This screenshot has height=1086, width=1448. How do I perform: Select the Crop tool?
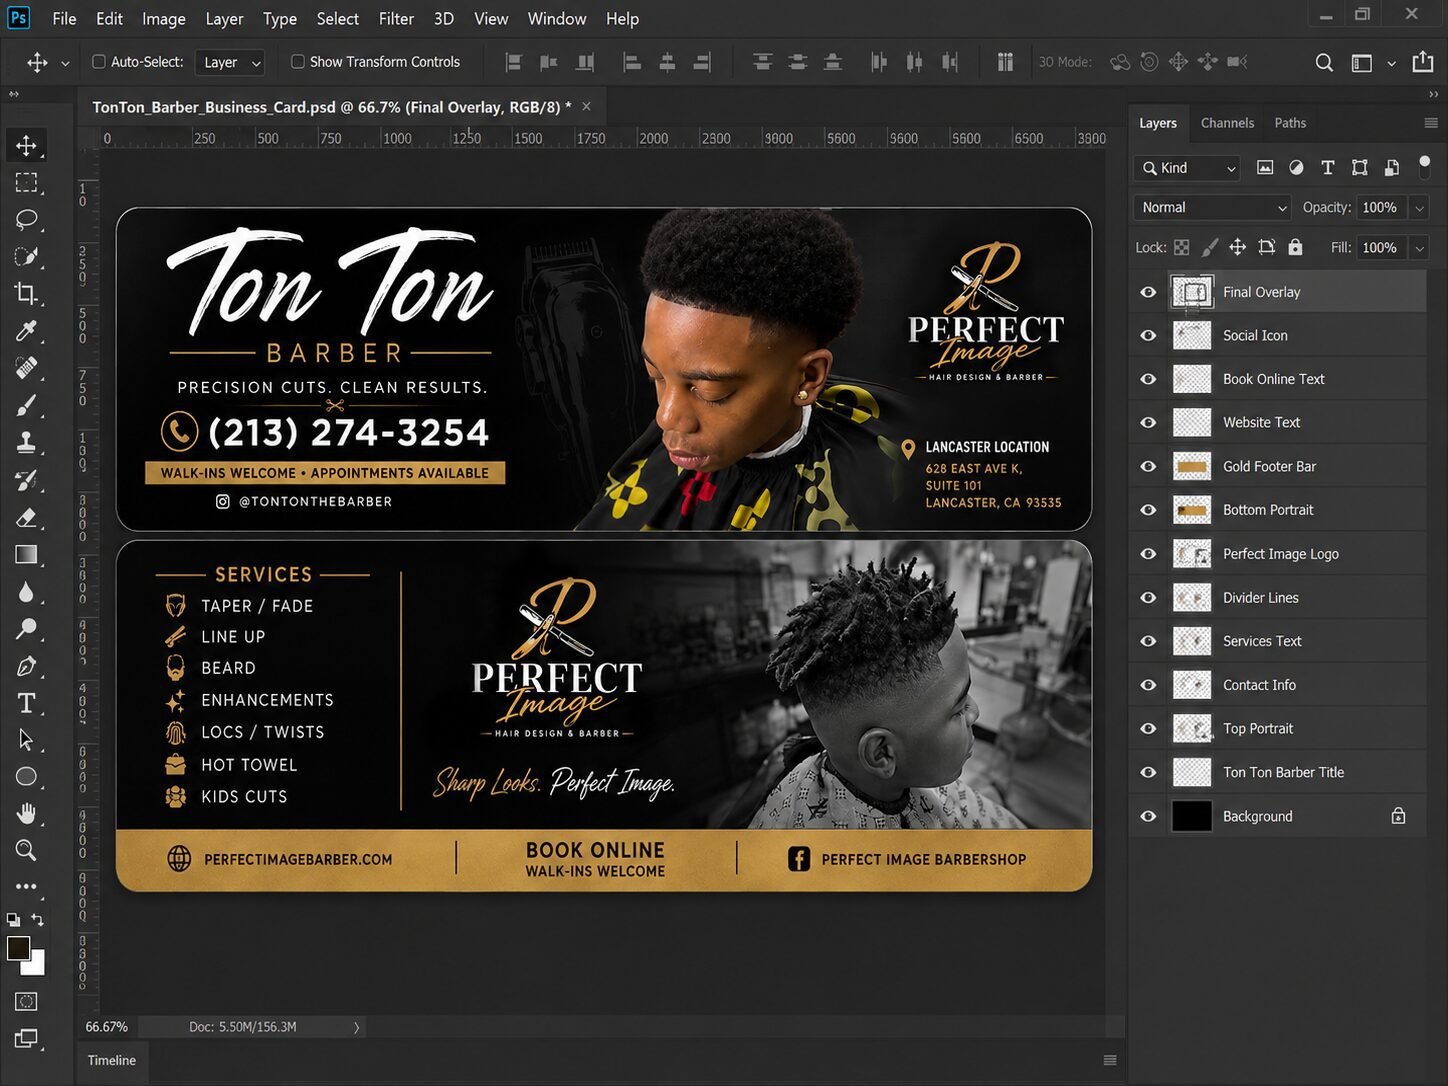coord(26,293)
